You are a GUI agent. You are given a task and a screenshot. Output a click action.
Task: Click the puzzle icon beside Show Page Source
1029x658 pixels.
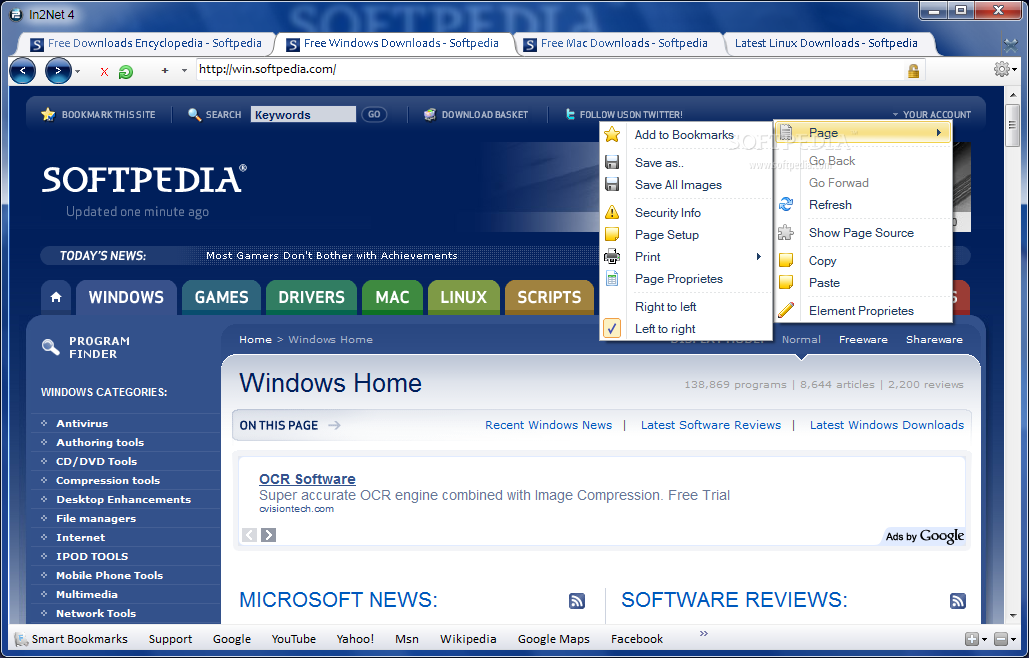786,232
